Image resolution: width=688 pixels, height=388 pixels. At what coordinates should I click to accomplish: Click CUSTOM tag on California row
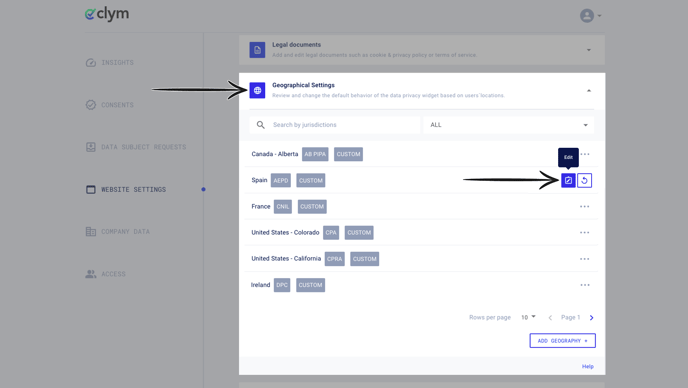365,259
